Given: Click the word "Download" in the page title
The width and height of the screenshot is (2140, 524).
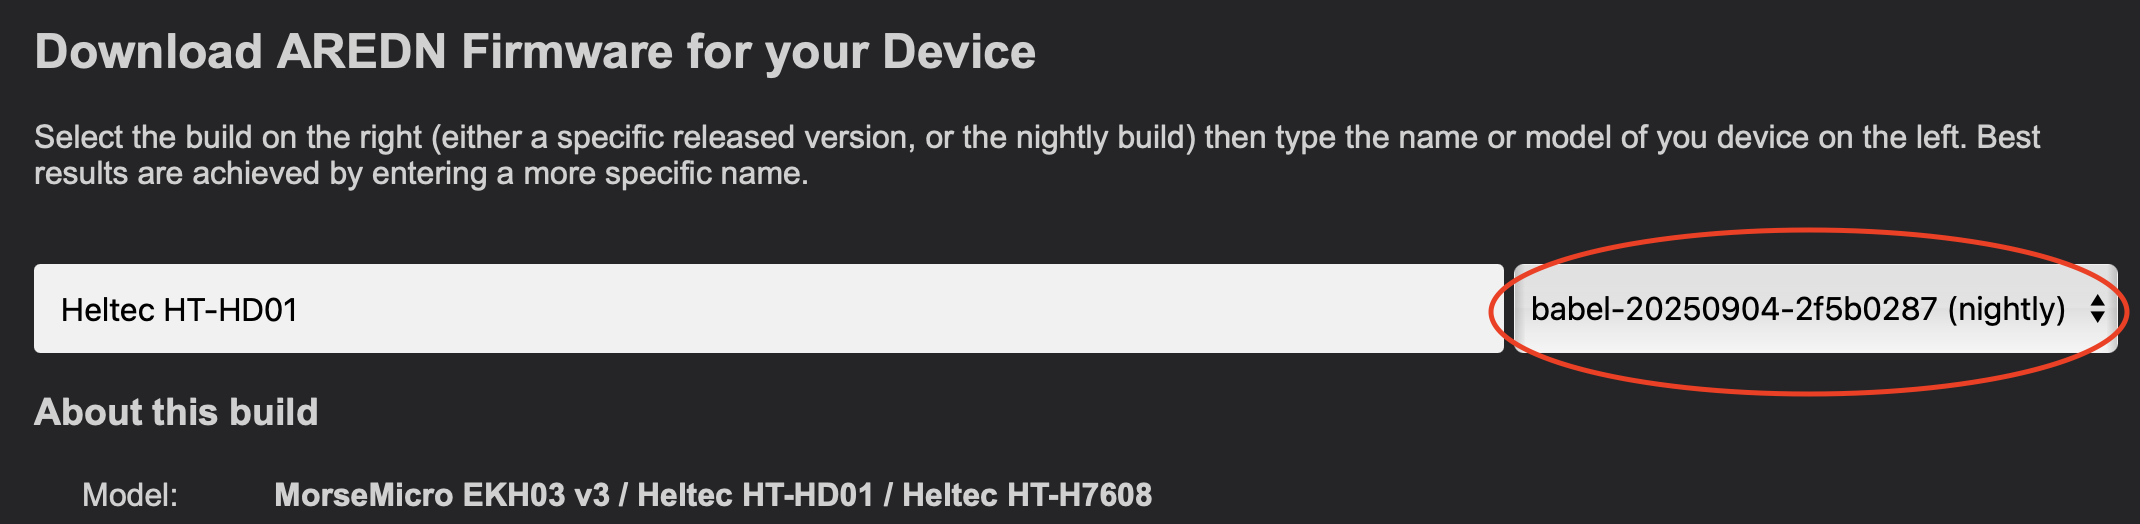Looking at the screenshot, I should point(148,52).
